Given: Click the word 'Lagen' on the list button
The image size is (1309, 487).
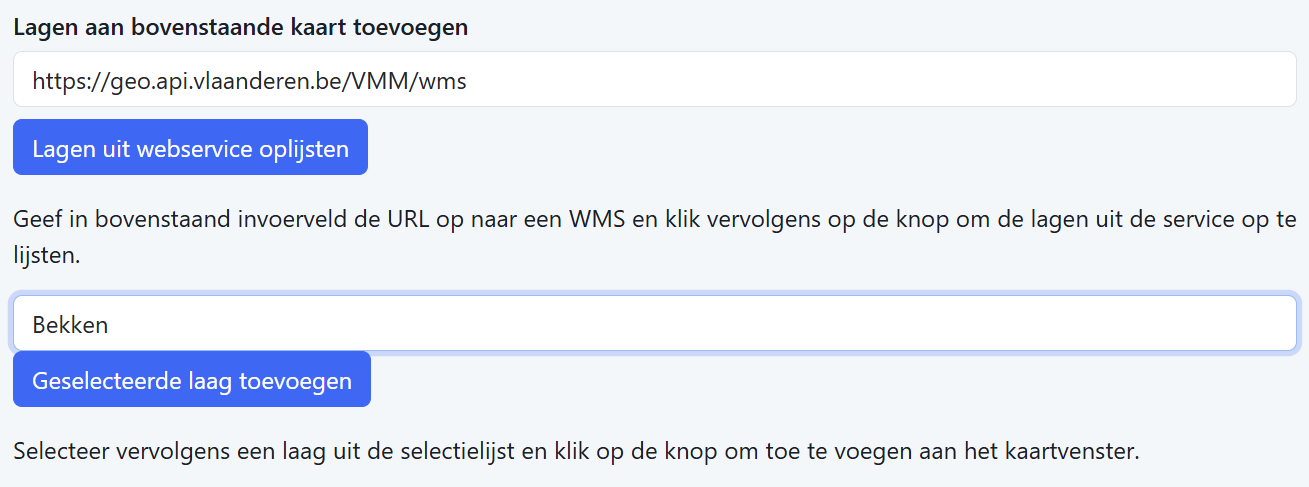Looking at the screenshot, I should [x=60, y=149].
